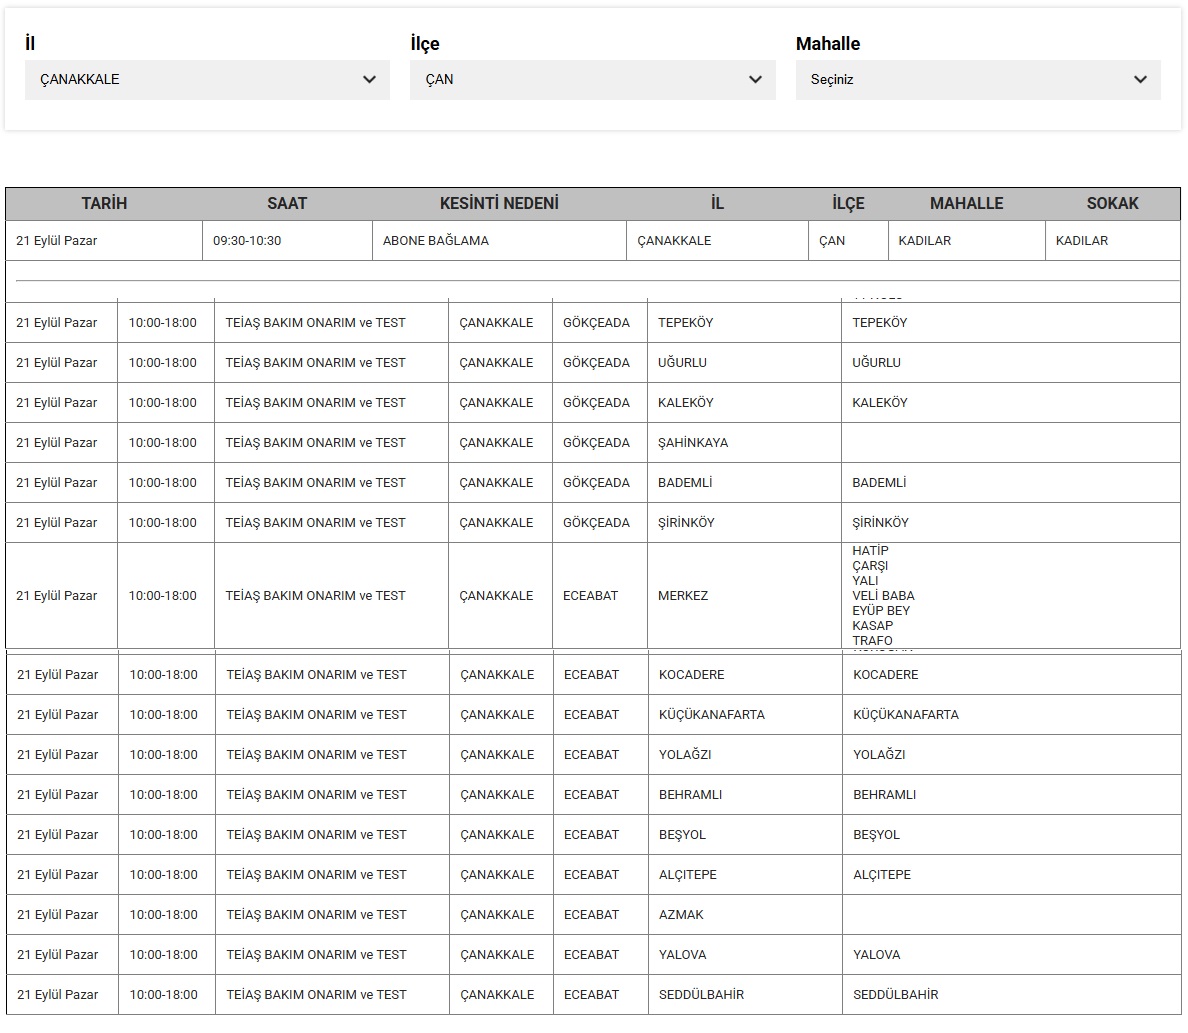Viewport: 1188px width, 1033px height.
Task: Click the TARİH column header
Action: click(x=104, y=204)
